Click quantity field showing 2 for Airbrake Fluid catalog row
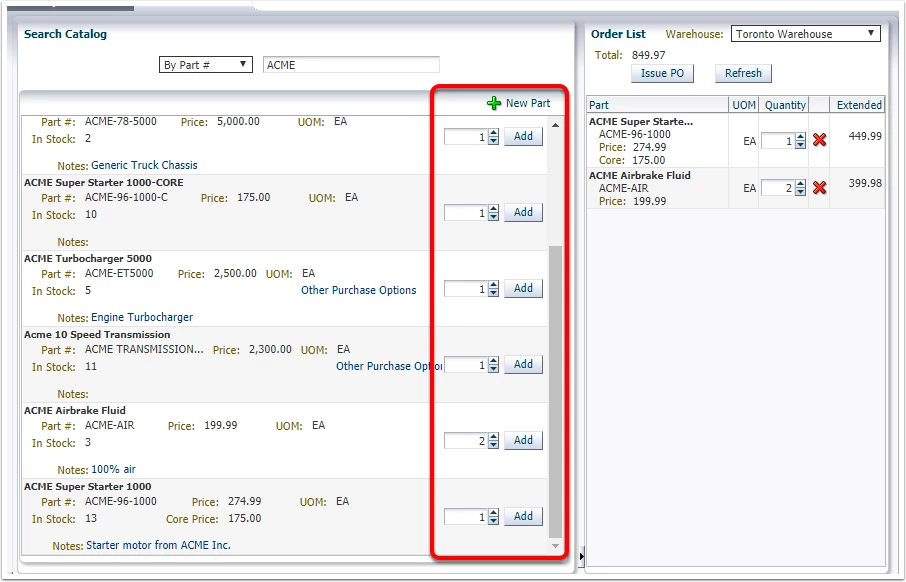This screenshot has width=906, height=582. pos(466,441)
